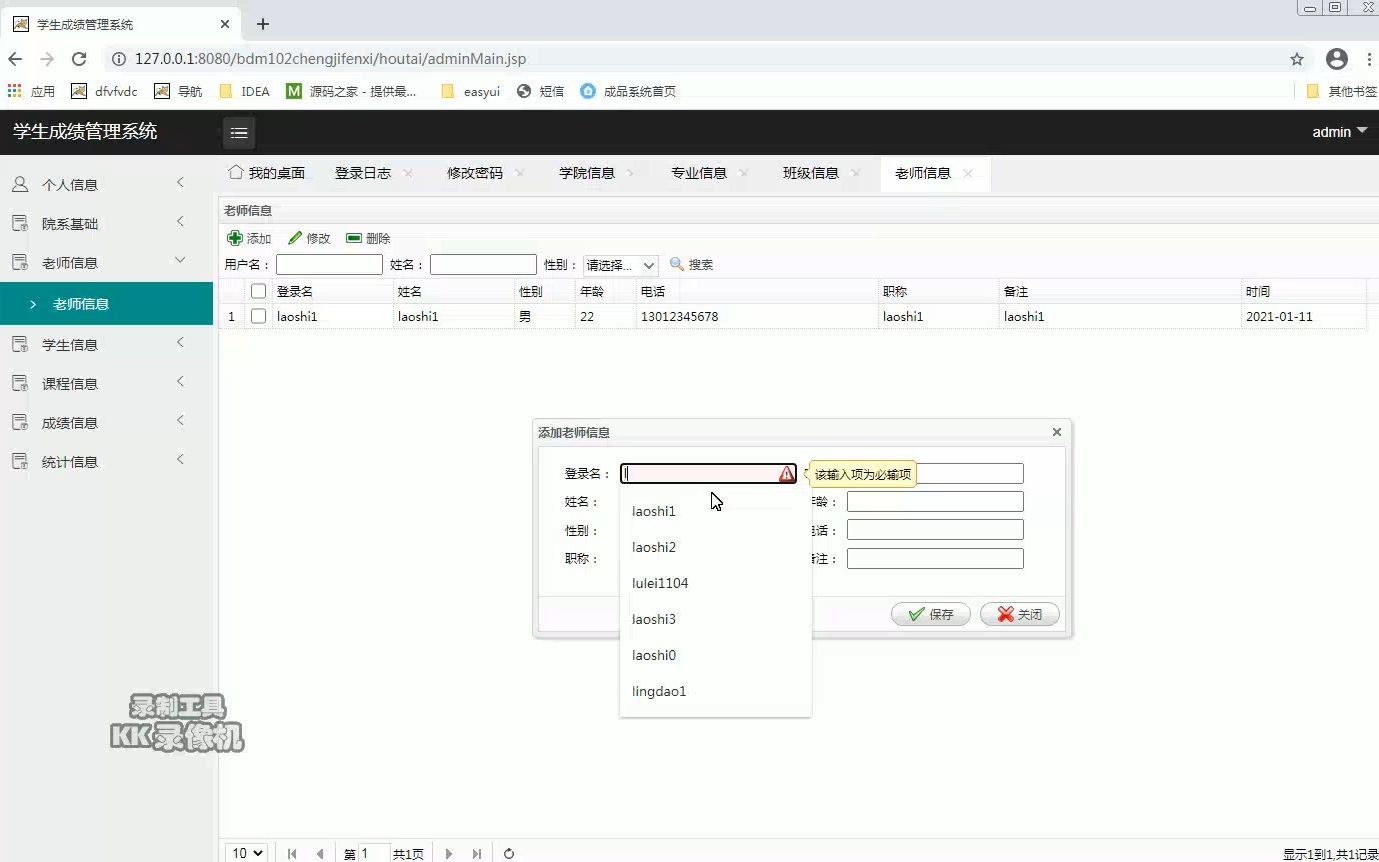Click the 应用 apps grid bookmark
This screenshot has height=862, width=1379.
pyautogui.click(x=31, y=91)
